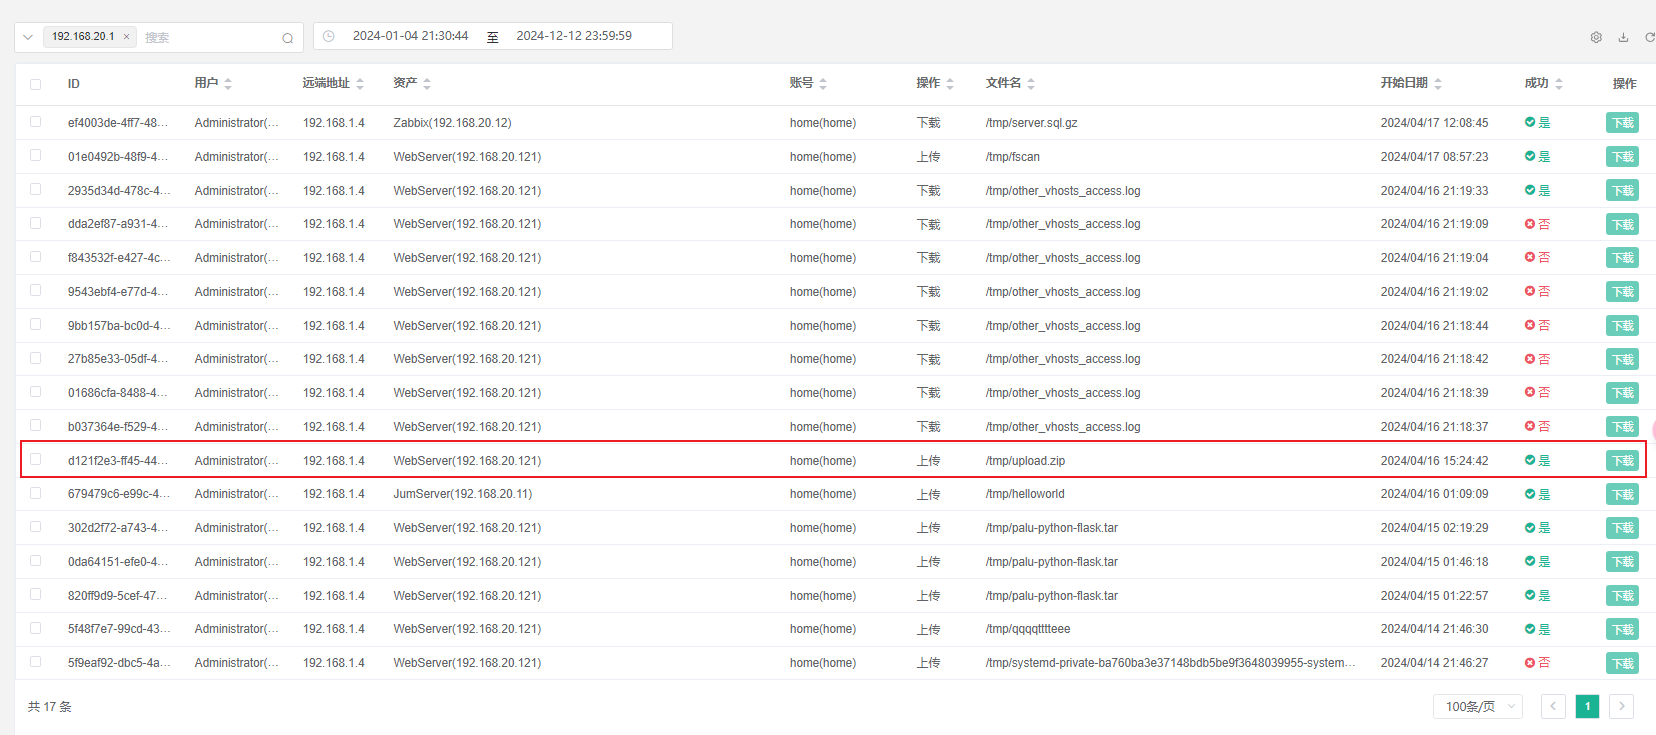Image resolution: width=1656 pixels, height=735 pixels.
Task: Click date 2024/04/17 08:57:23
Action: [x=1434, y=157]
